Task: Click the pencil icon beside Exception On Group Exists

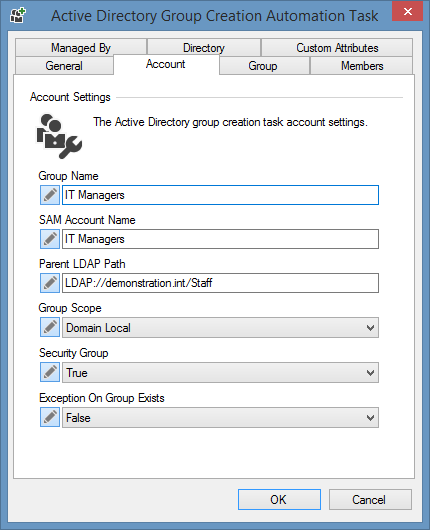Action: coord(50,417)
